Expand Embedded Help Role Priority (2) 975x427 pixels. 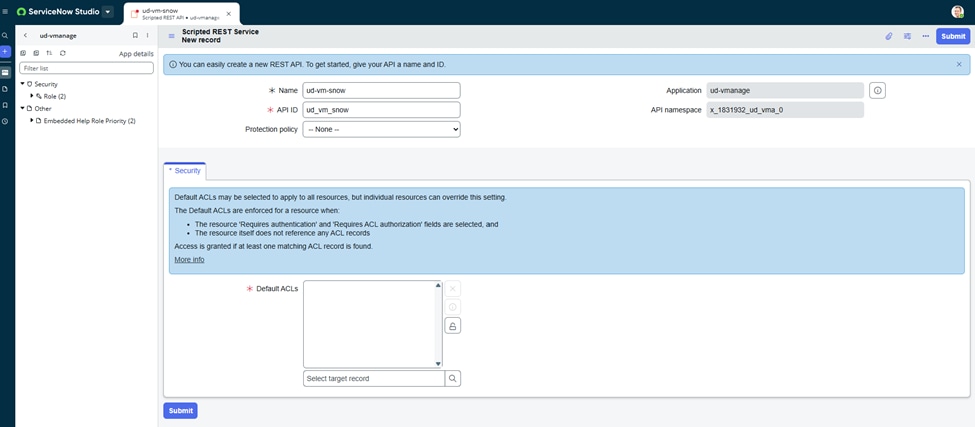(x=32, y=121)
